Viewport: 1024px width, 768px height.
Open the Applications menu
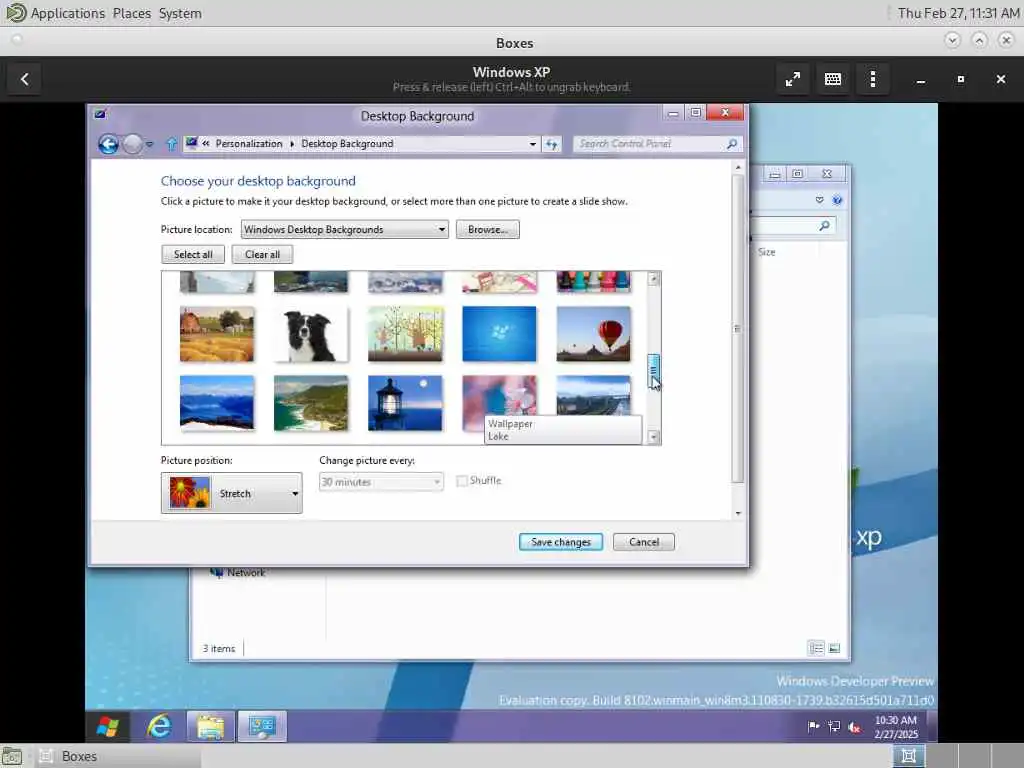(x=67, y=13)
